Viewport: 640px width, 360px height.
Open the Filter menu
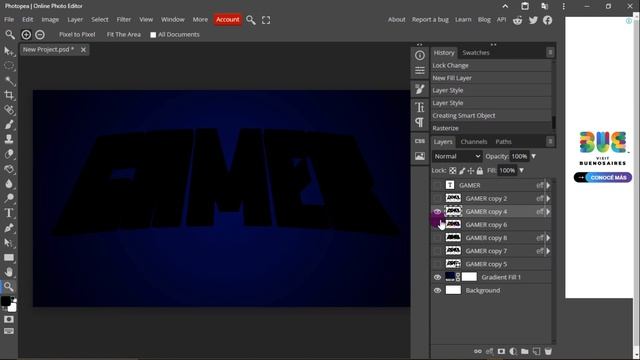(x=124, y=20)
